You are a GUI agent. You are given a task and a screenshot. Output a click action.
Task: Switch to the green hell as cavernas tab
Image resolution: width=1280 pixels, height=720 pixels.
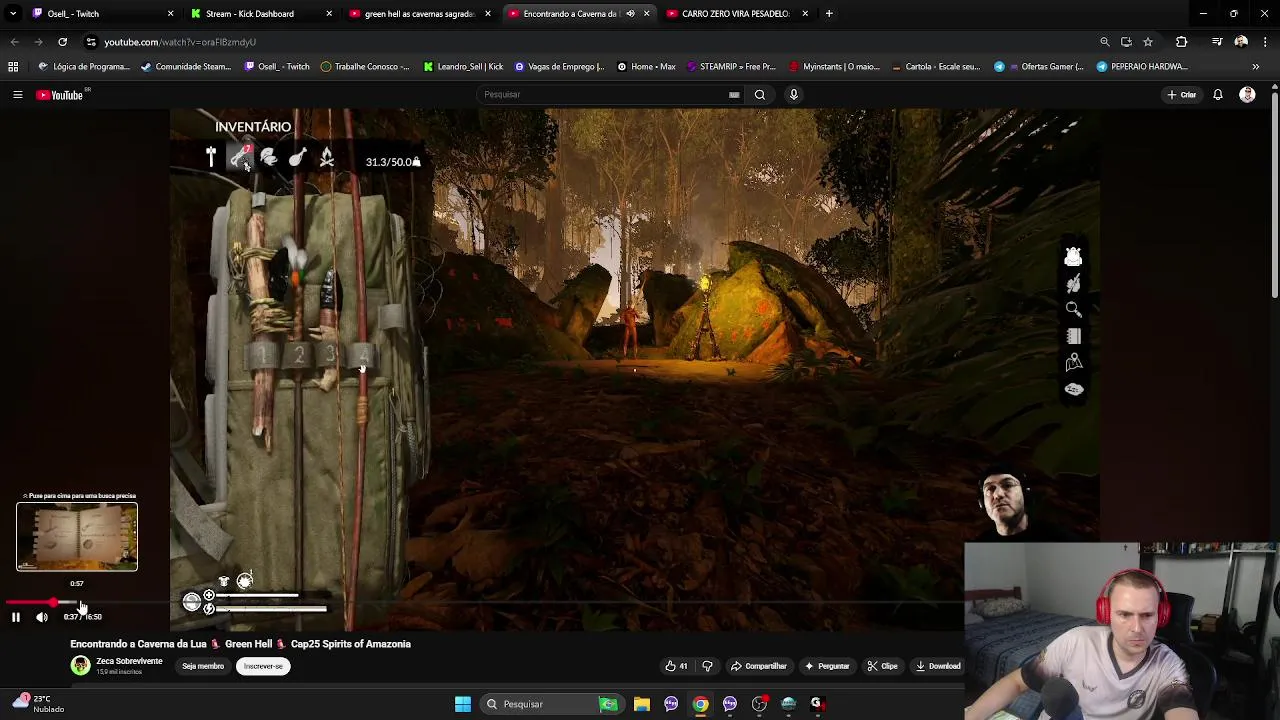418,14
